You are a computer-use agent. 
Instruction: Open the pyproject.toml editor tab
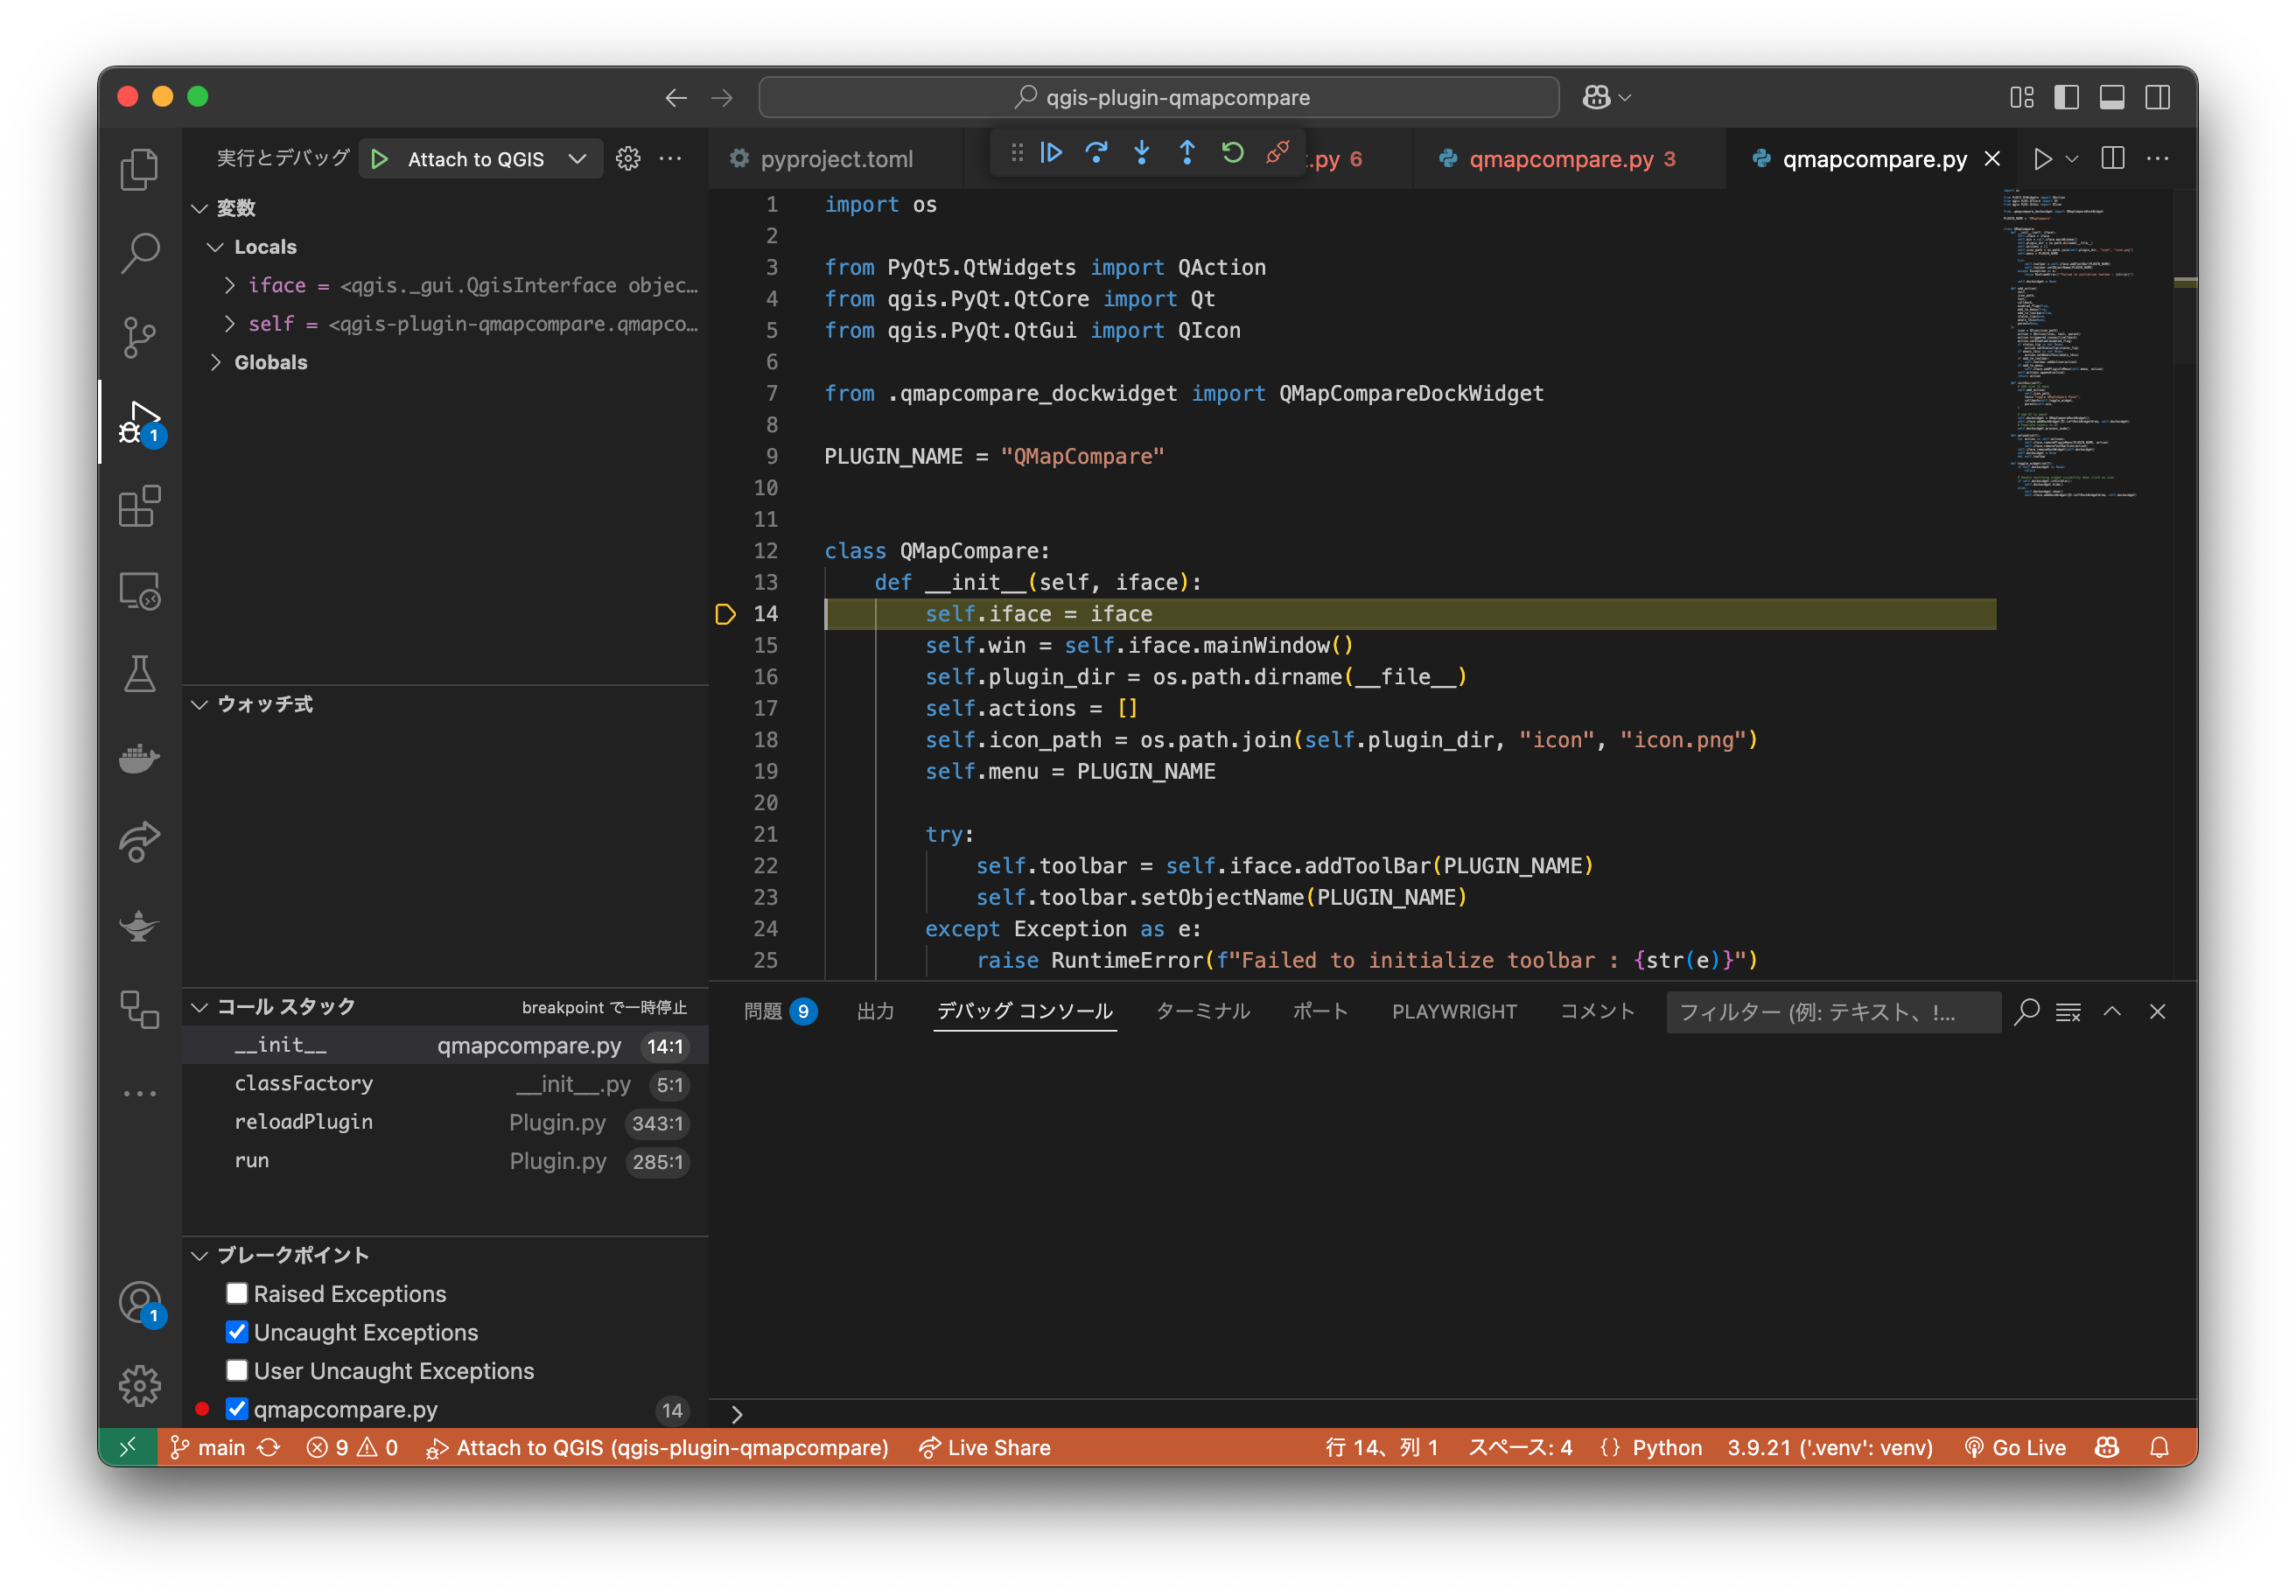click(x=836, y=159)
